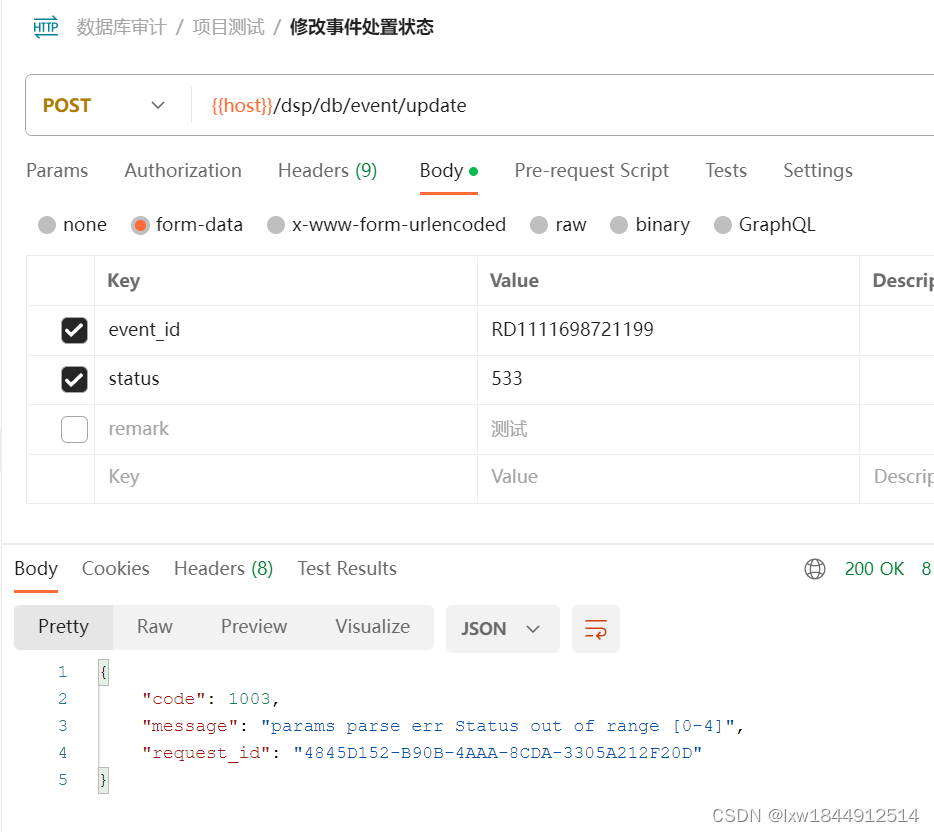The image size is (934, 832).
Task: Uncheck the event_id parameter checkbox
Action: (x=74, y=331)
